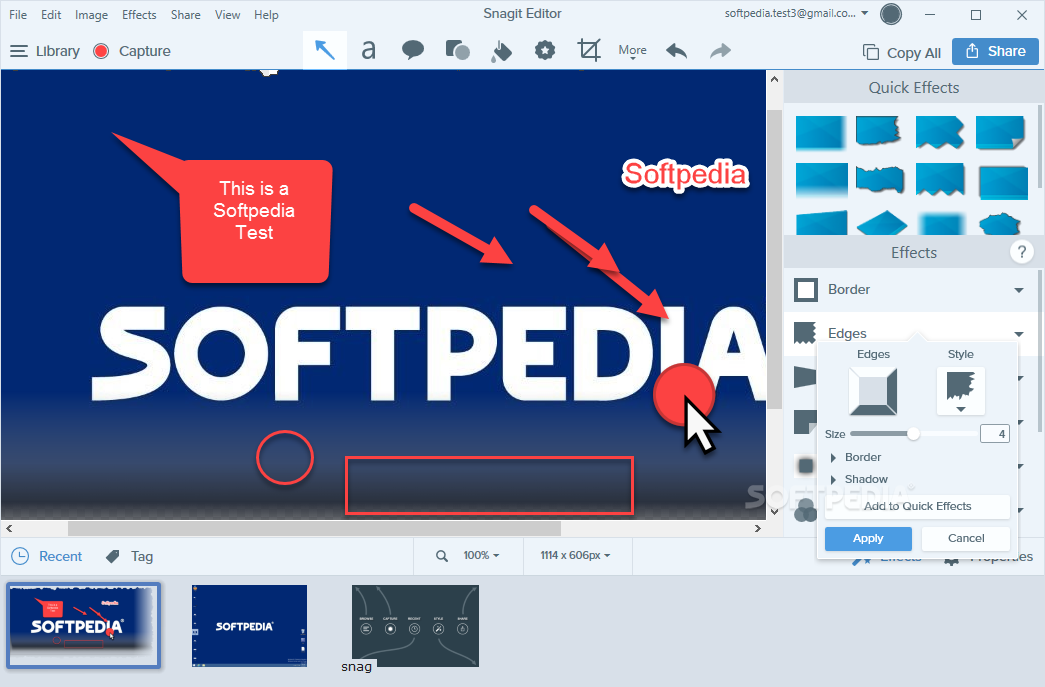Click the zoom magnifier icon

coord(442,556)
